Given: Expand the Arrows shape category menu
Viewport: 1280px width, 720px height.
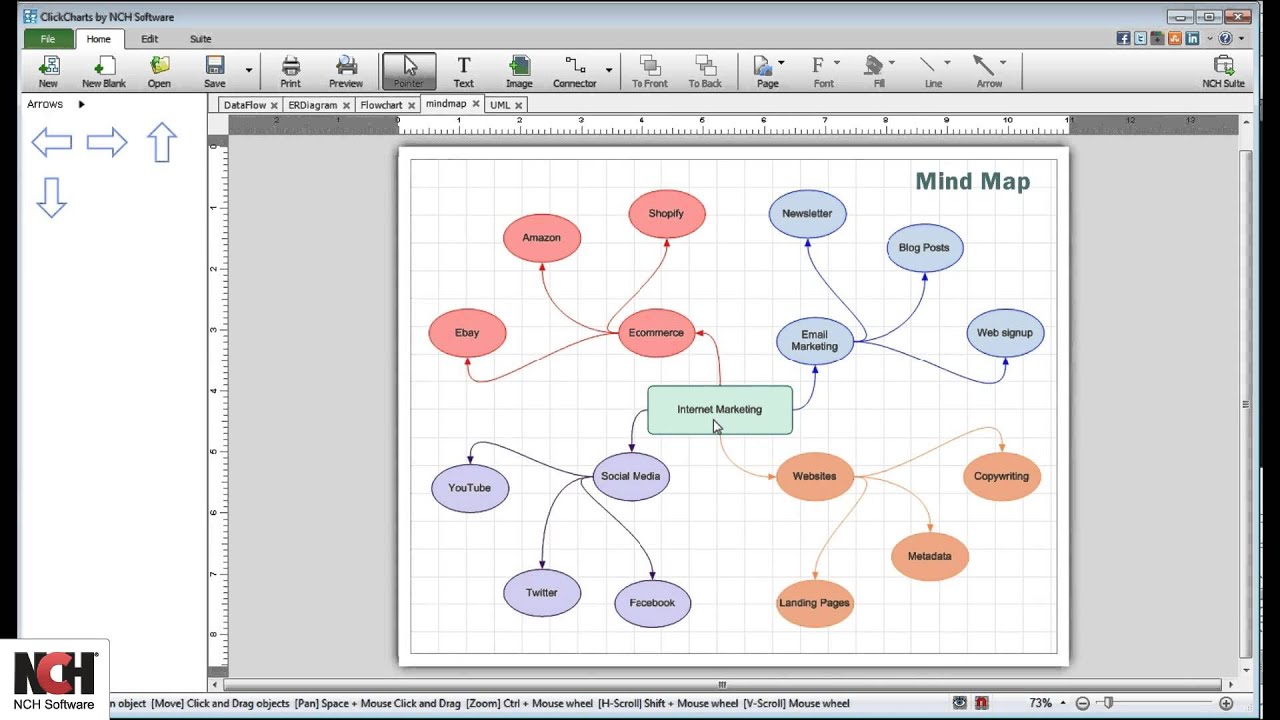Looking at the screenshot, I should (x=81, y=104).
